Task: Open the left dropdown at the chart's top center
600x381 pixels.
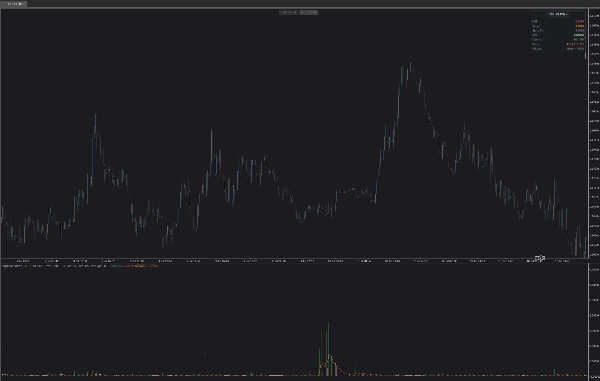Action: [288, 13]
